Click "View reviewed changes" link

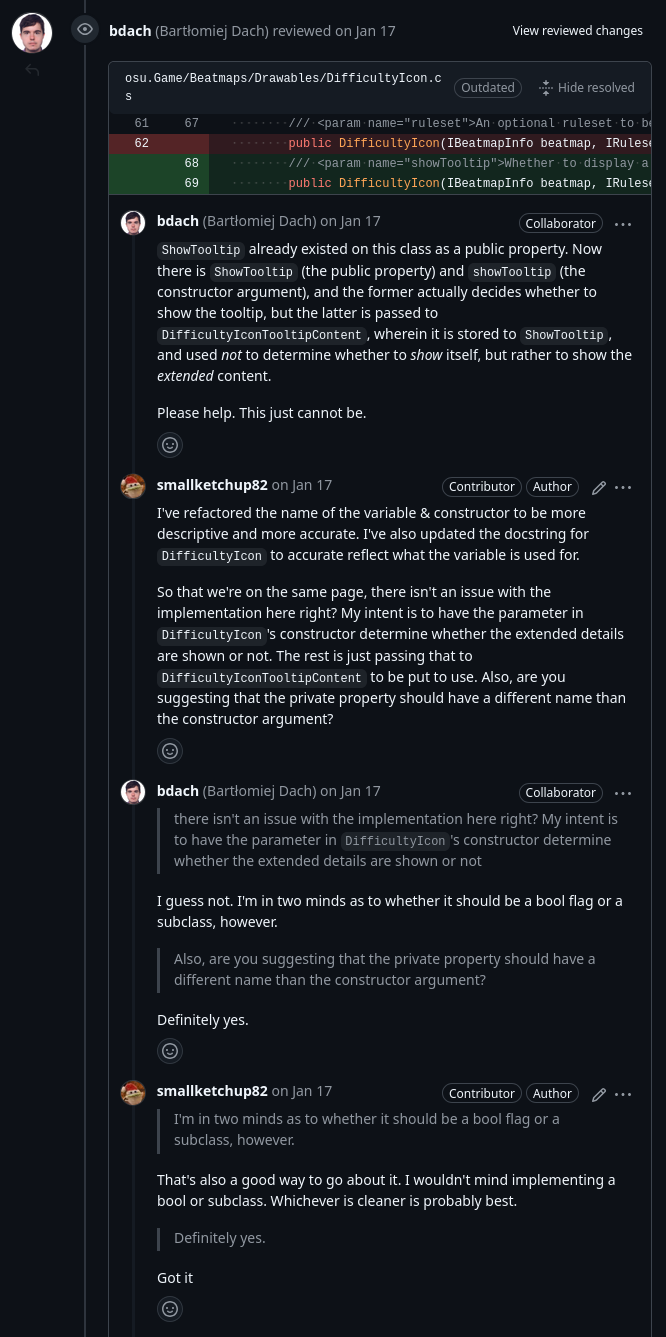pyautogui.click(x=577, y=31)
